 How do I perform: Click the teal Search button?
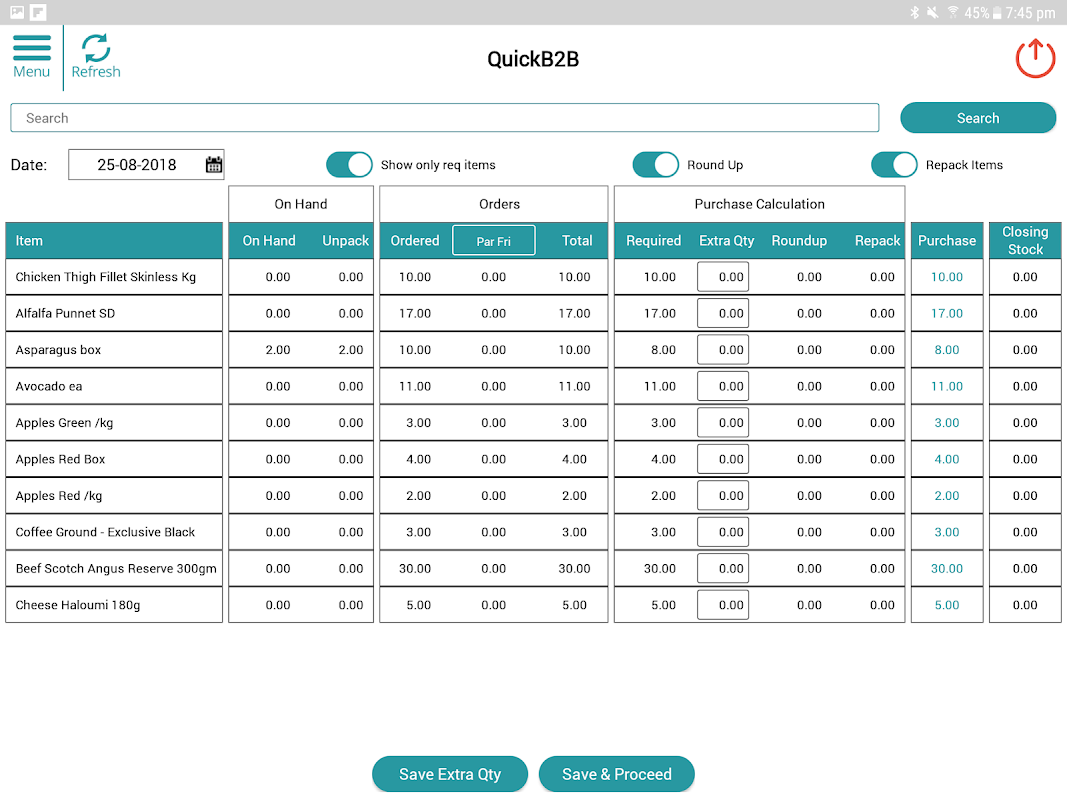(x=978, y=118)
